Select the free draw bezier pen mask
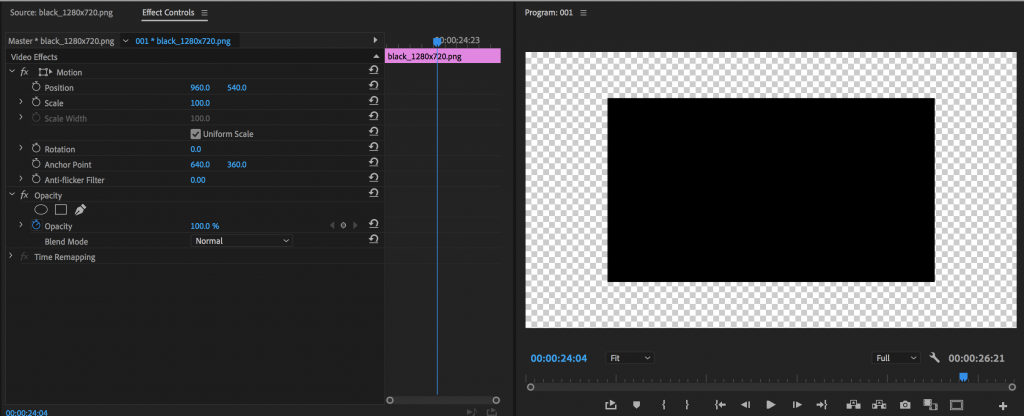This screenshot has width=1024, height=416. point(80,210)
